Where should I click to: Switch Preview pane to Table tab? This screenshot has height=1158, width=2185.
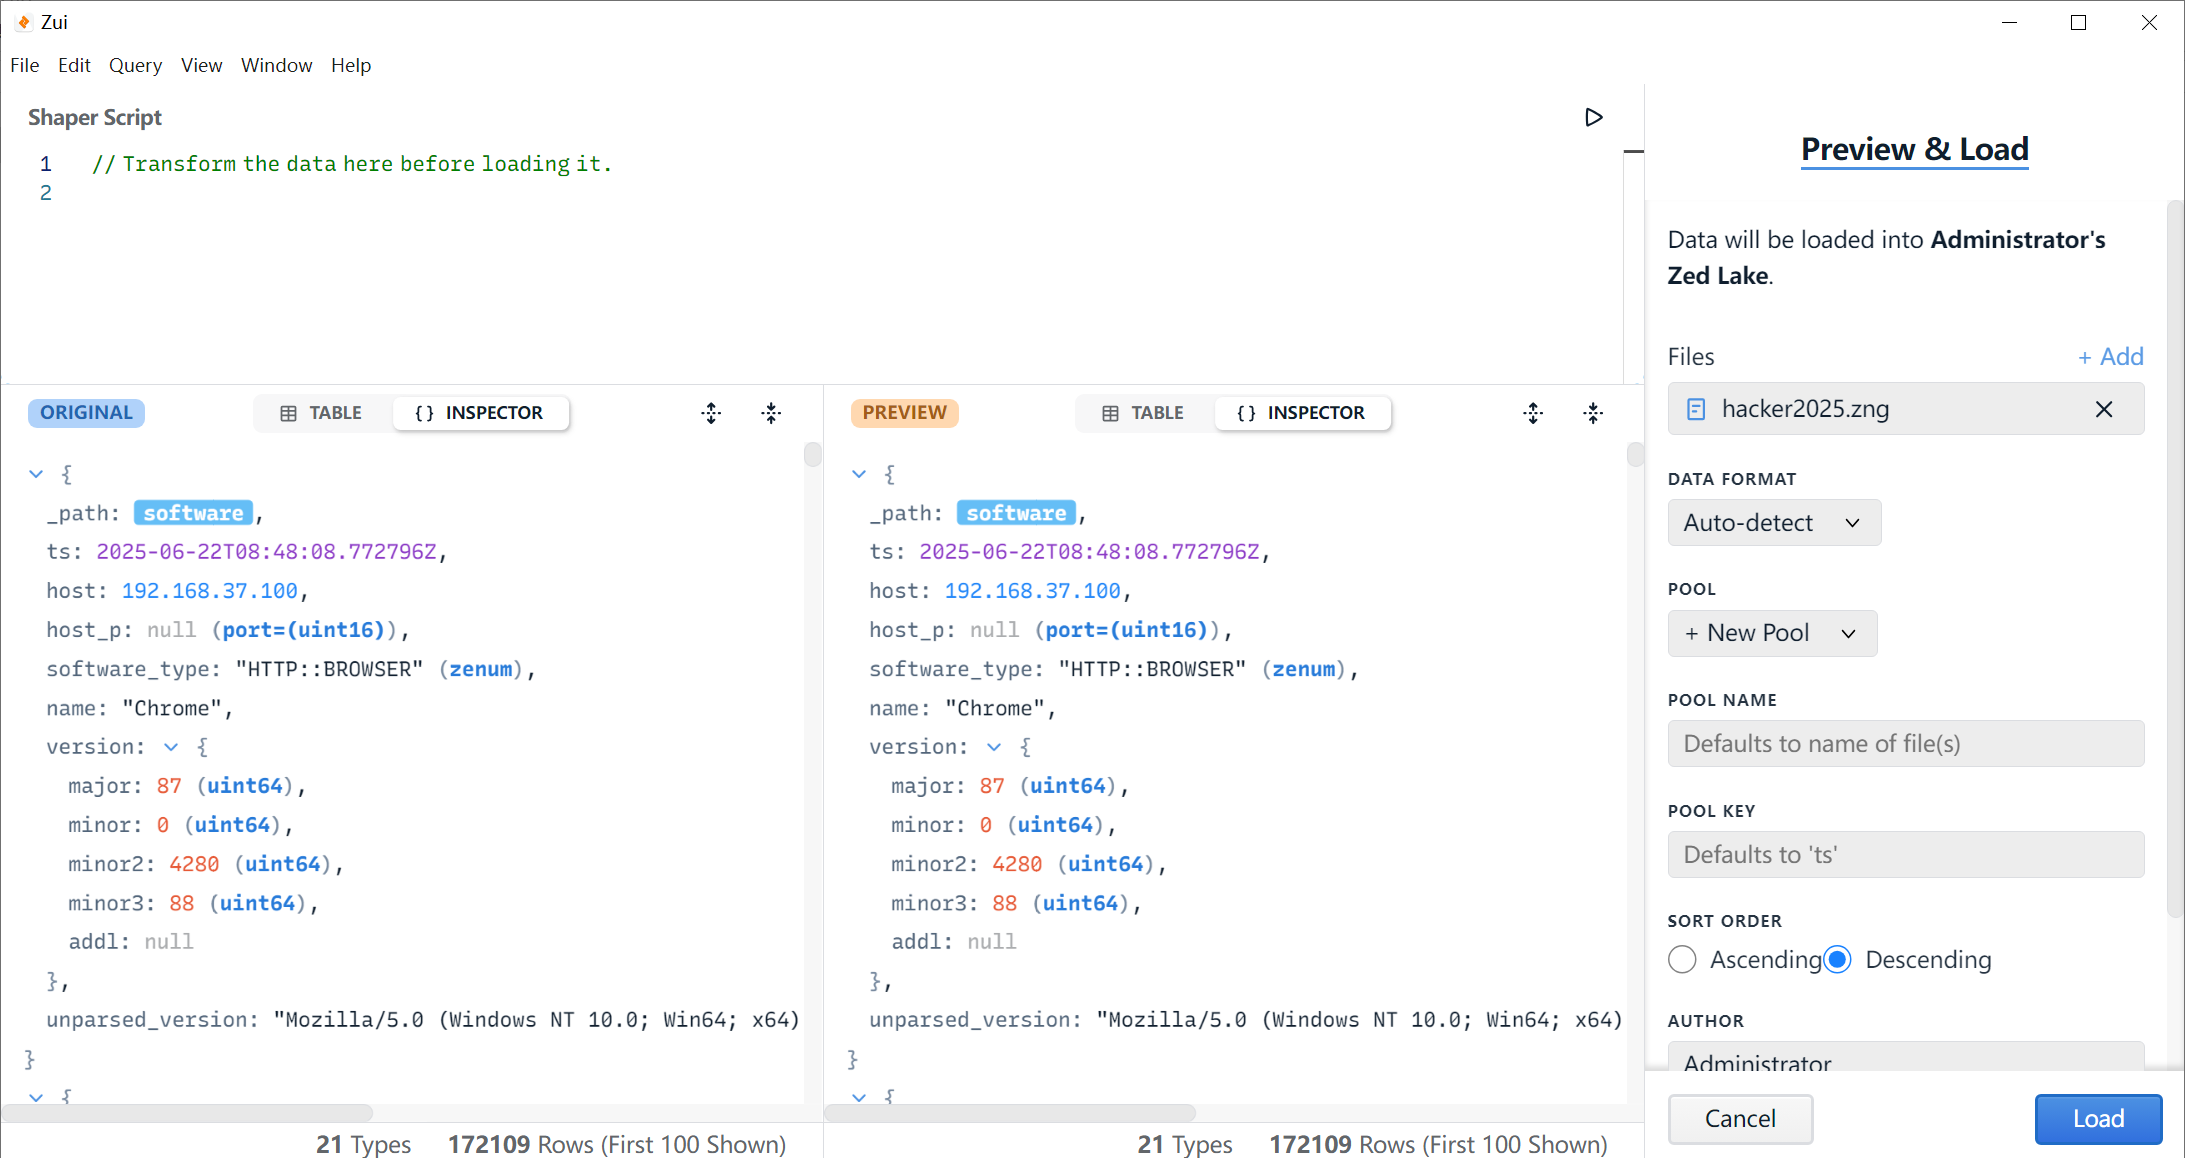point(1143,413)
